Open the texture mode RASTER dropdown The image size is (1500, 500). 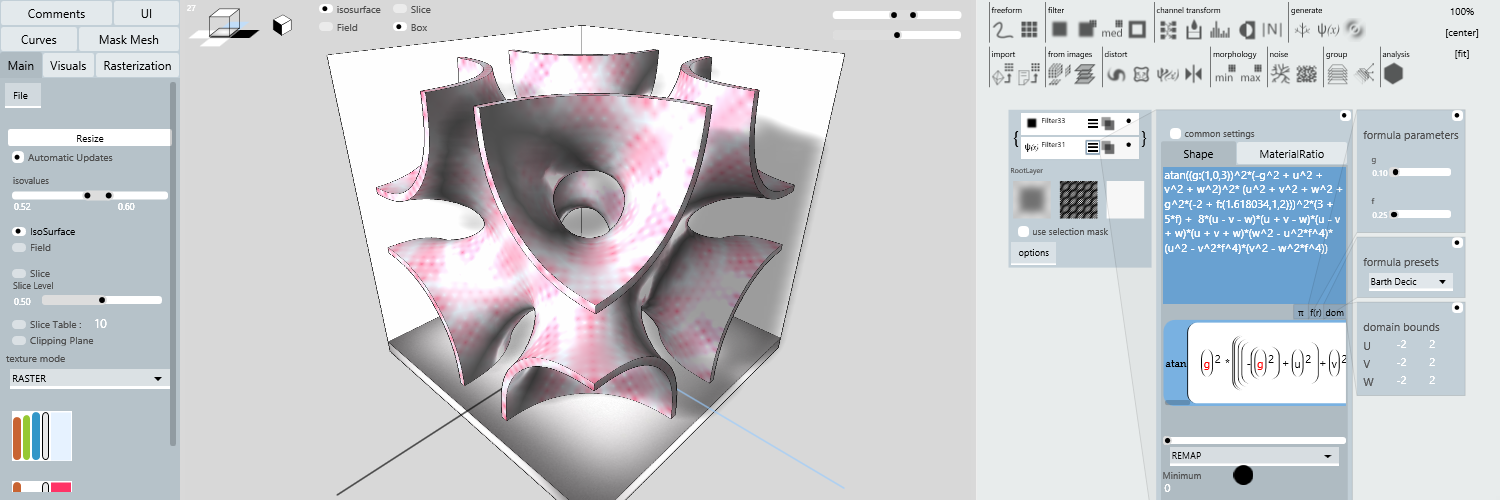click(x=88, y=379)
